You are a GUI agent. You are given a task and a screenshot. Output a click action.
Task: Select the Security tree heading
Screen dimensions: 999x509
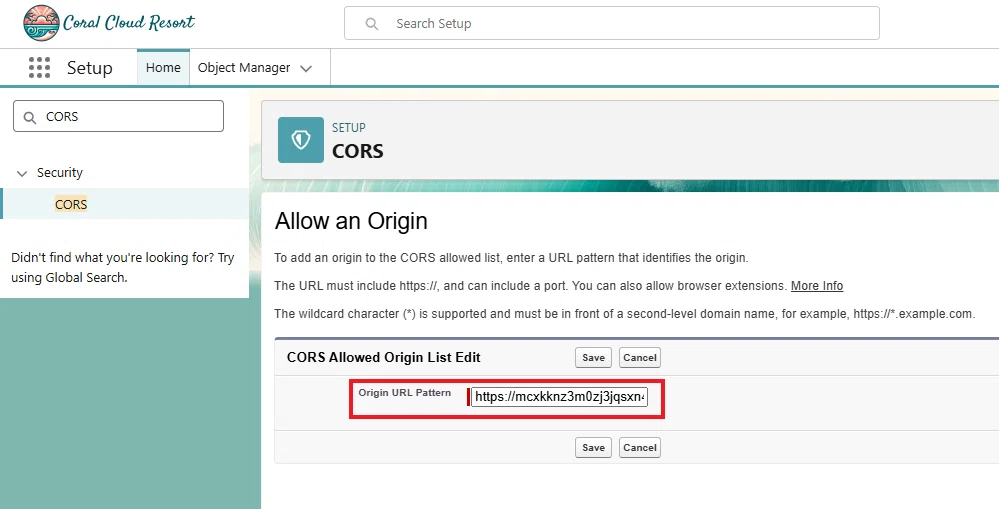(60, 173)
